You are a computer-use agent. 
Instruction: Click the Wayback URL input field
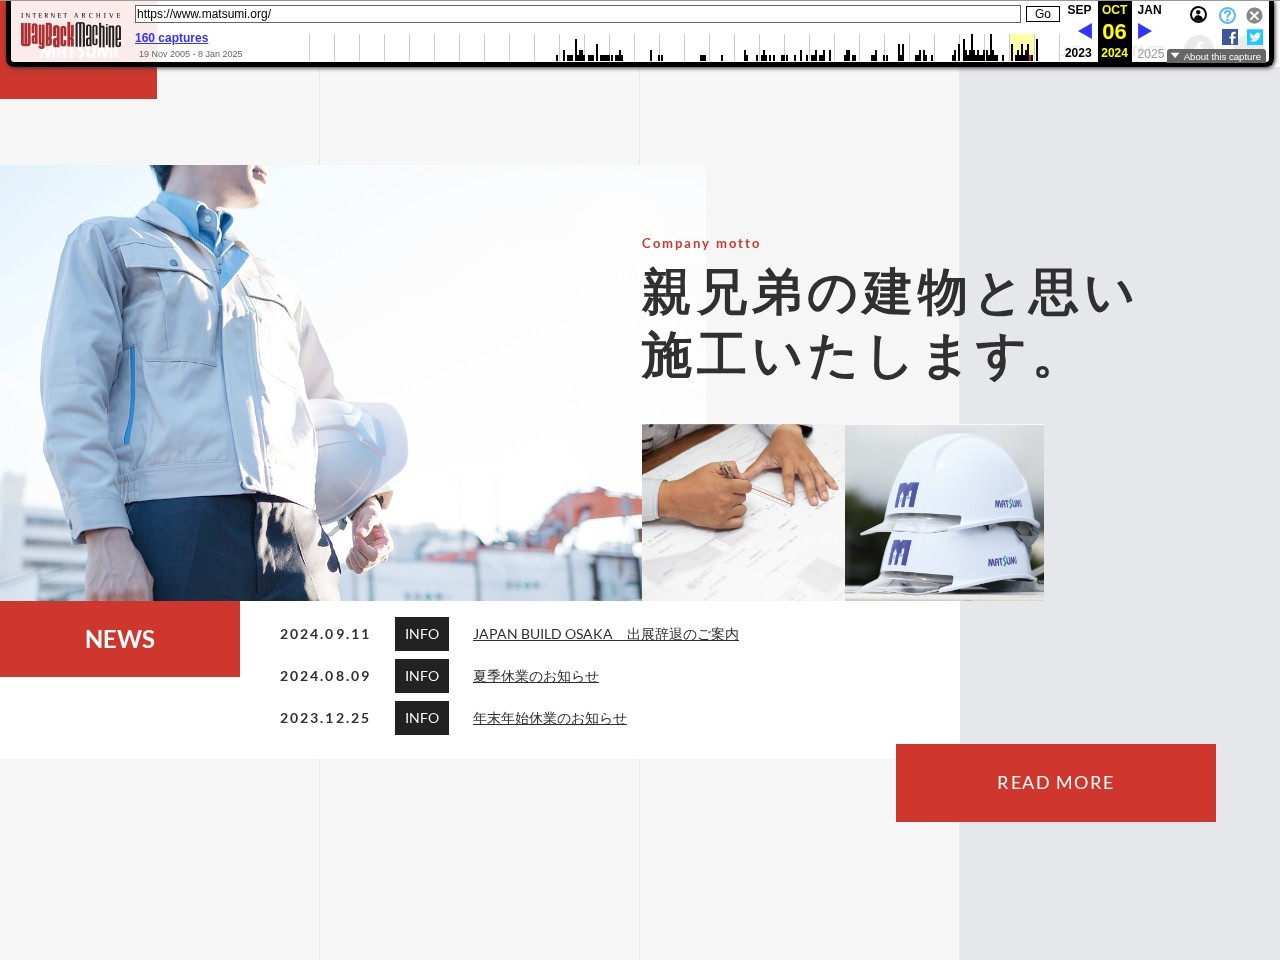577,14
